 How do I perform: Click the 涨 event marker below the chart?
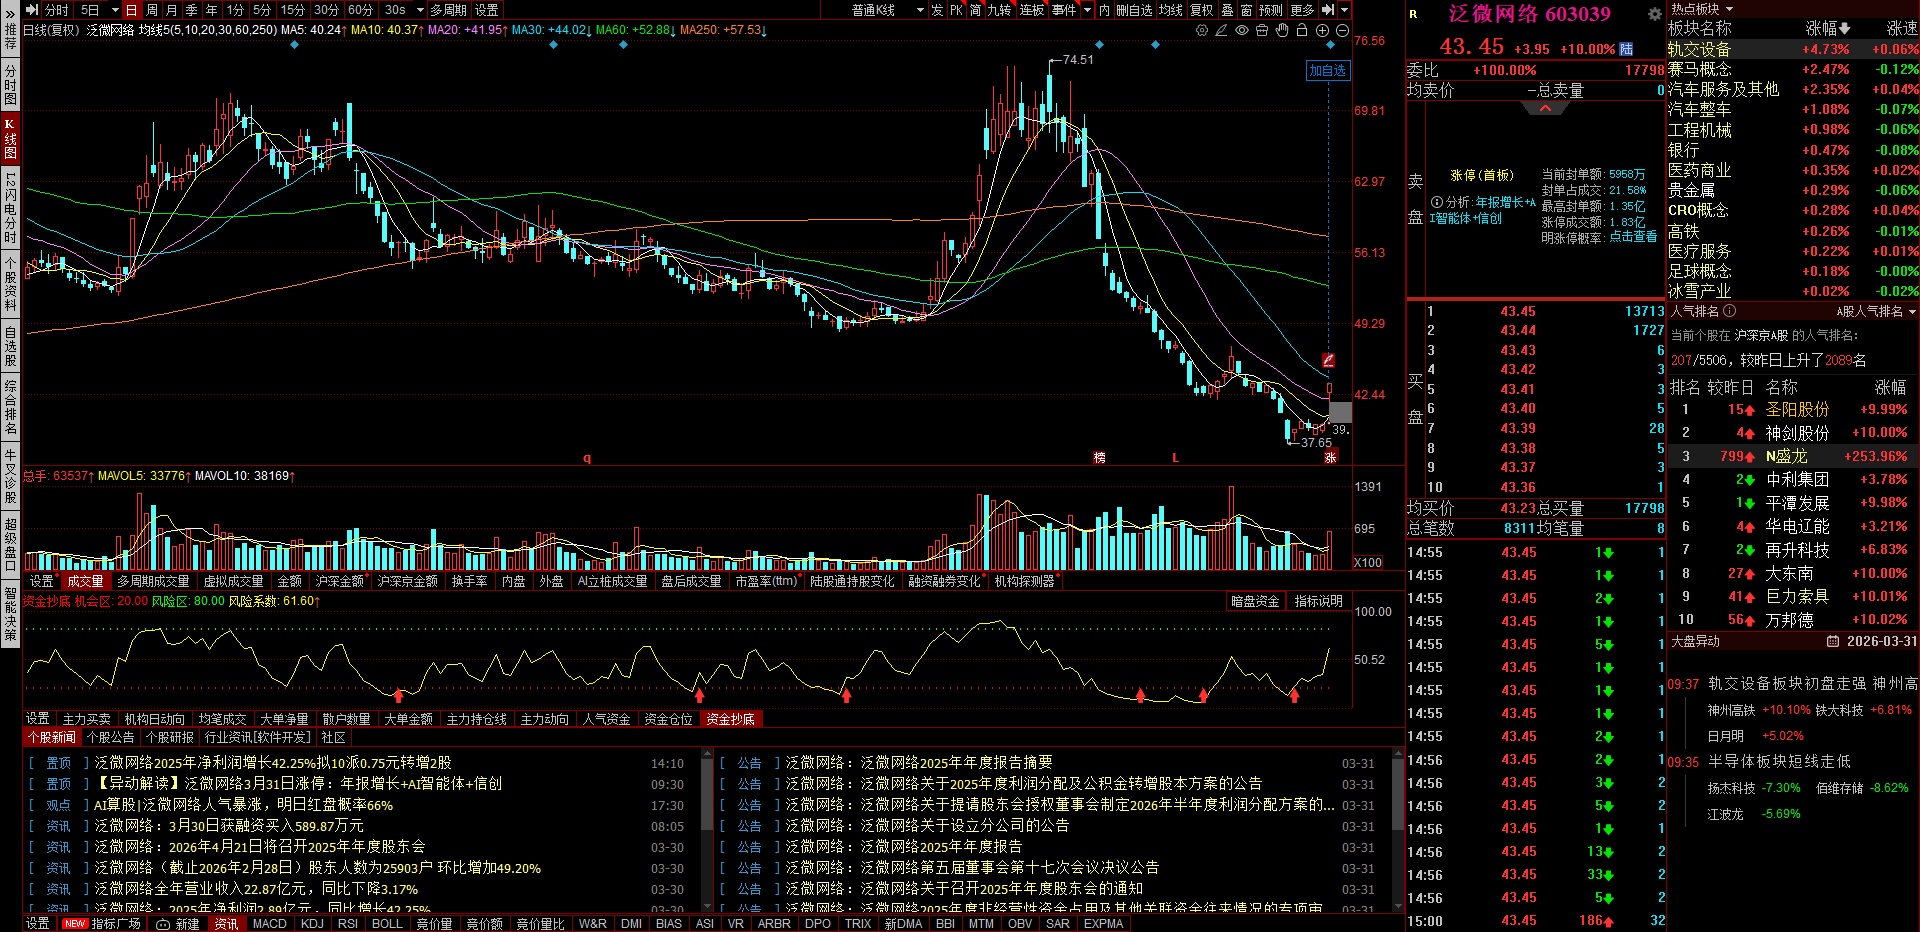(x=1331, y=458)
